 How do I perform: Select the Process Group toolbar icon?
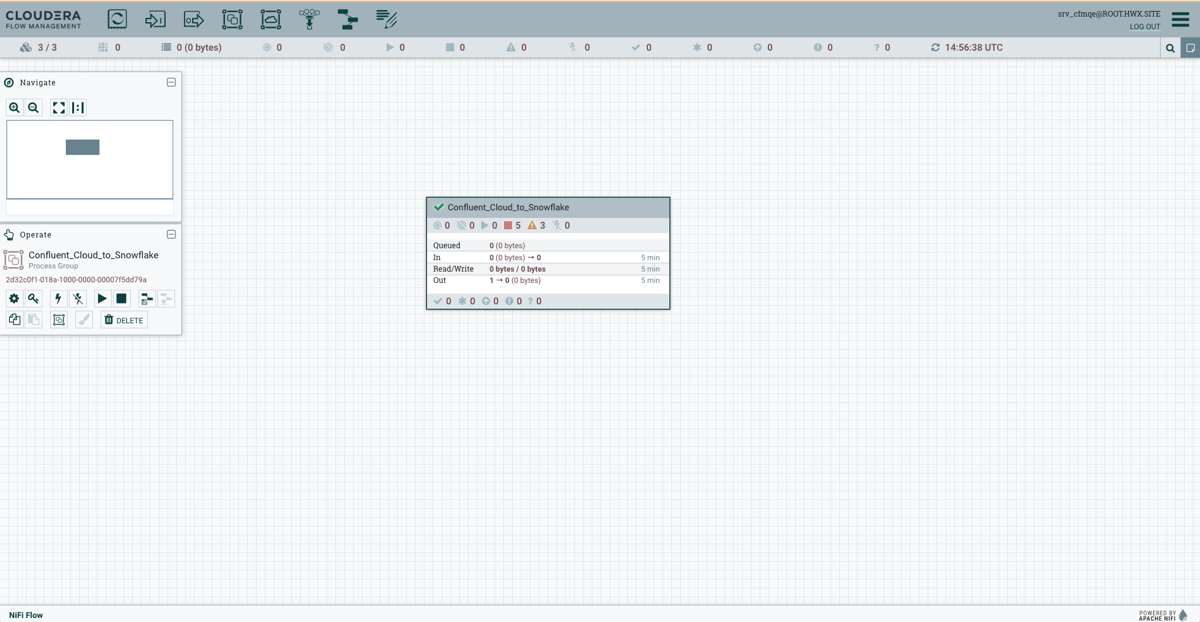(x=232, y=19)
